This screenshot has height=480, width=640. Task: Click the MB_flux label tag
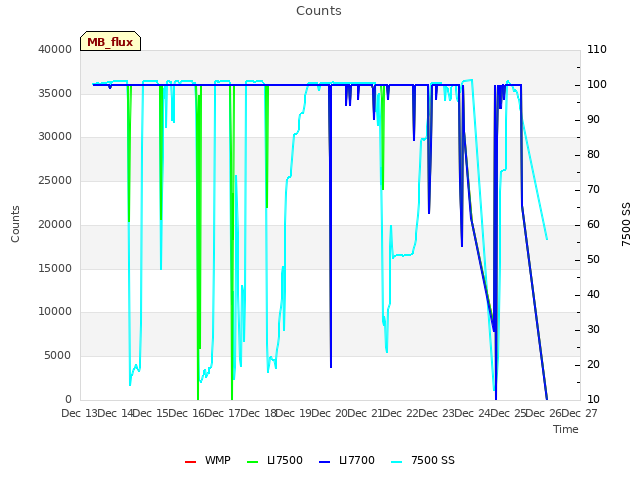tap(110, 41)
